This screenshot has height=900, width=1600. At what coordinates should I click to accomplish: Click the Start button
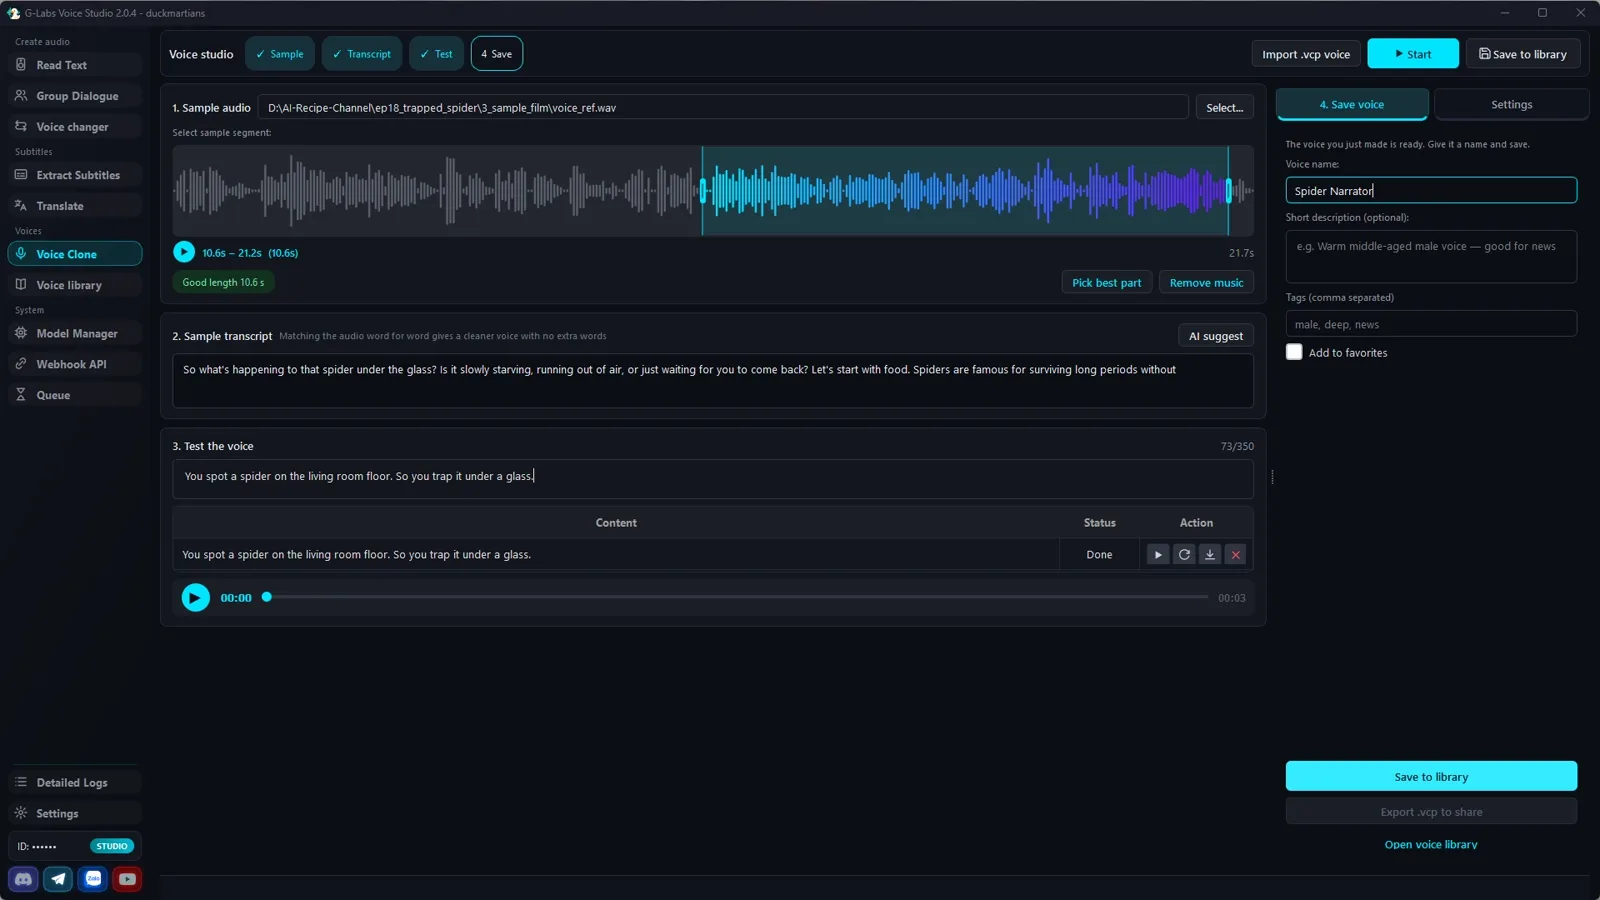[x=1413, y=54]
